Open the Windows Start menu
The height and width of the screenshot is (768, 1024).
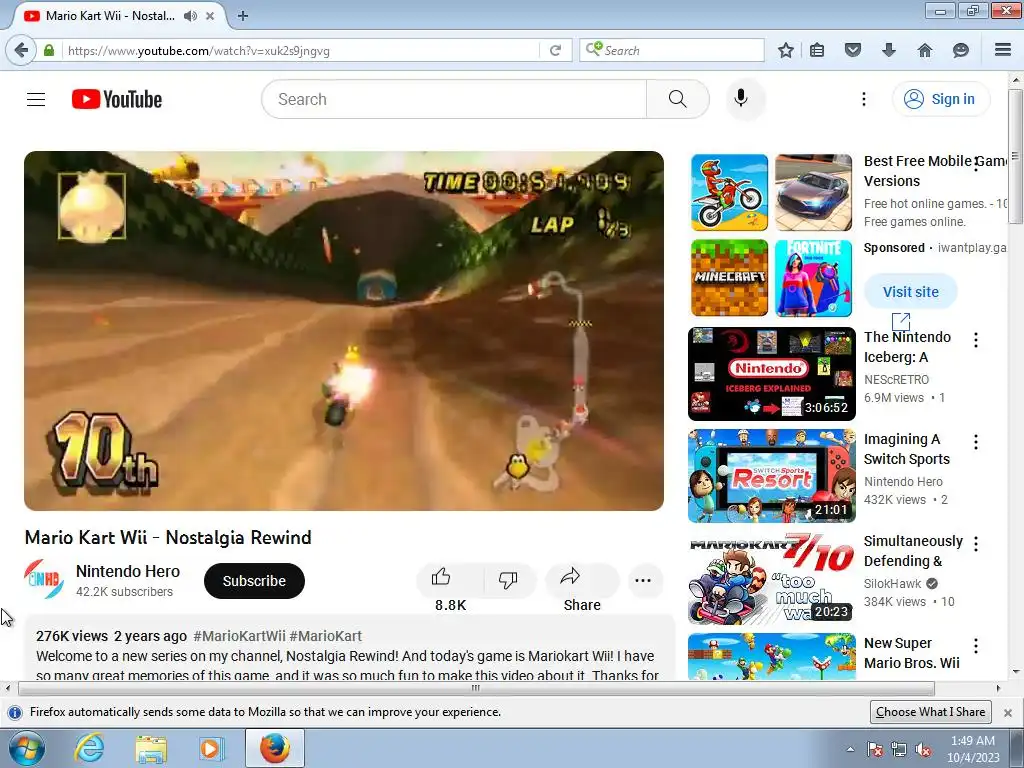click(27, 748)
